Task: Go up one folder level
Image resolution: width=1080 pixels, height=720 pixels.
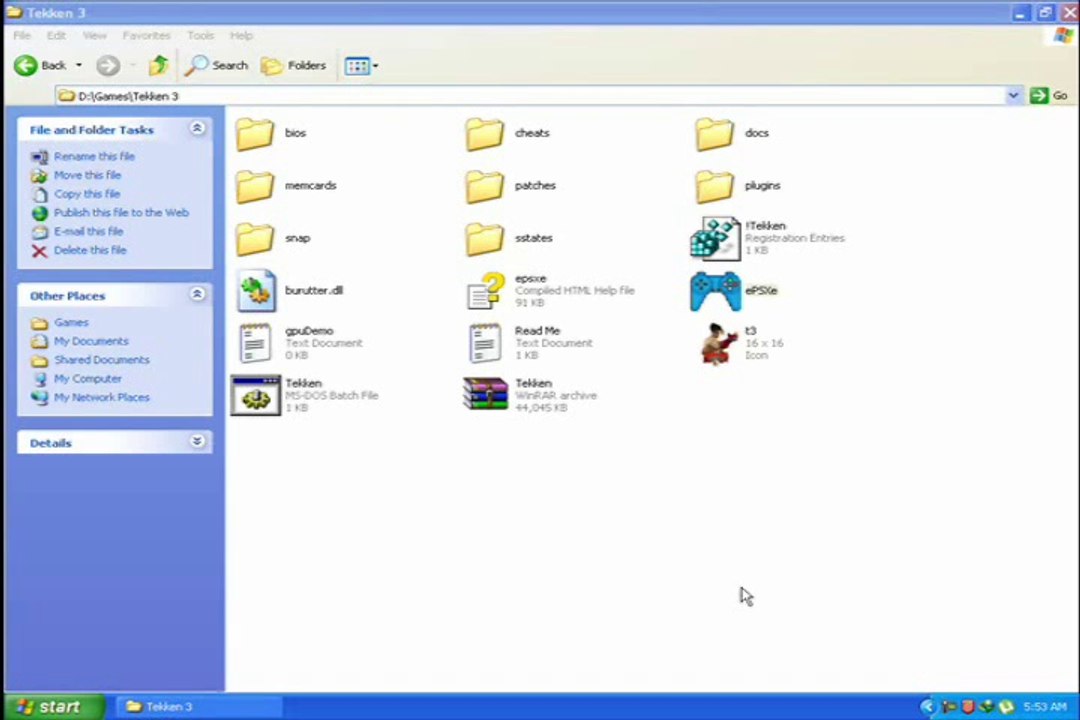Action: tap(158, 65)
